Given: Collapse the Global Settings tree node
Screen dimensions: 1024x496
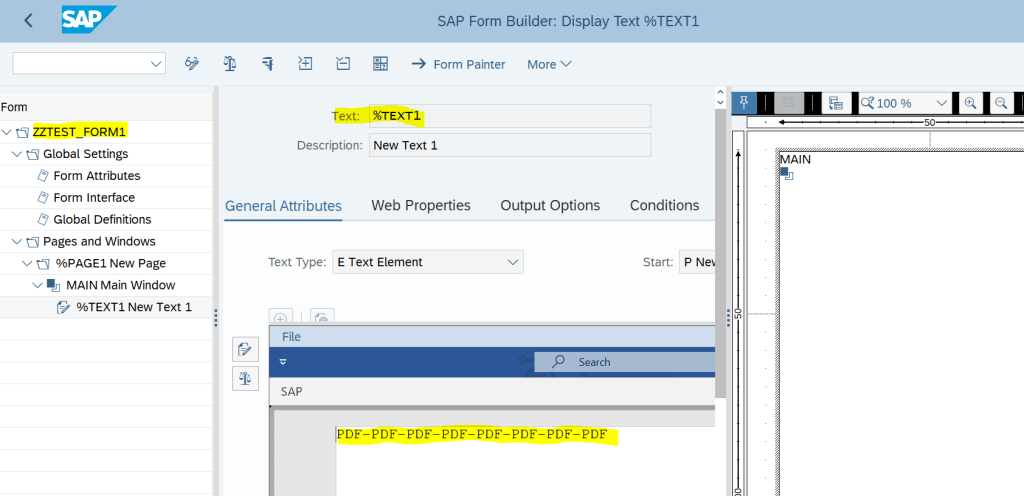Looking at the screenshot, I should [x=17, y=154].
